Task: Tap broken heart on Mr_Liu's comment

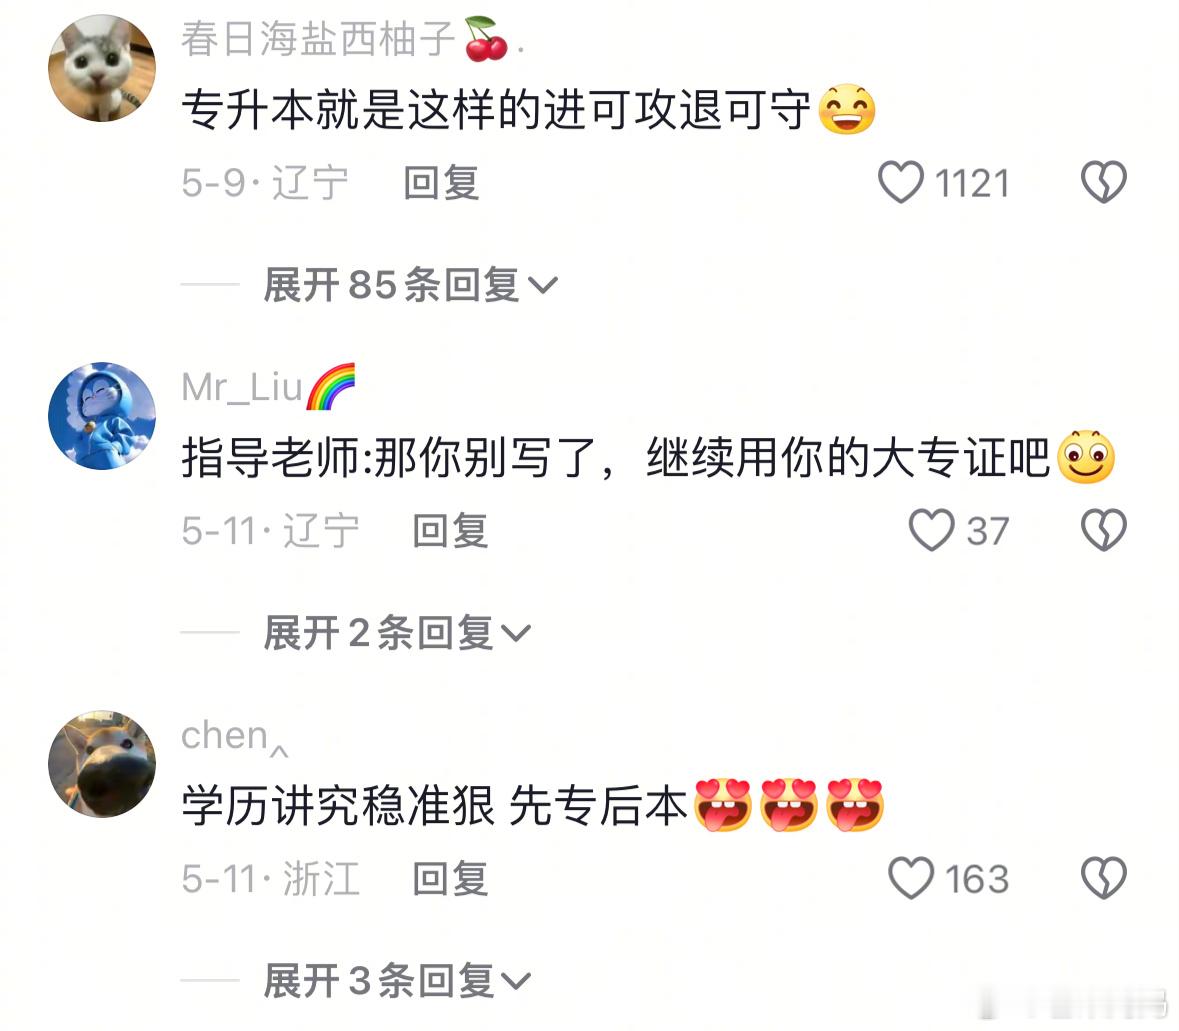Action: [x=1103, y=530]
